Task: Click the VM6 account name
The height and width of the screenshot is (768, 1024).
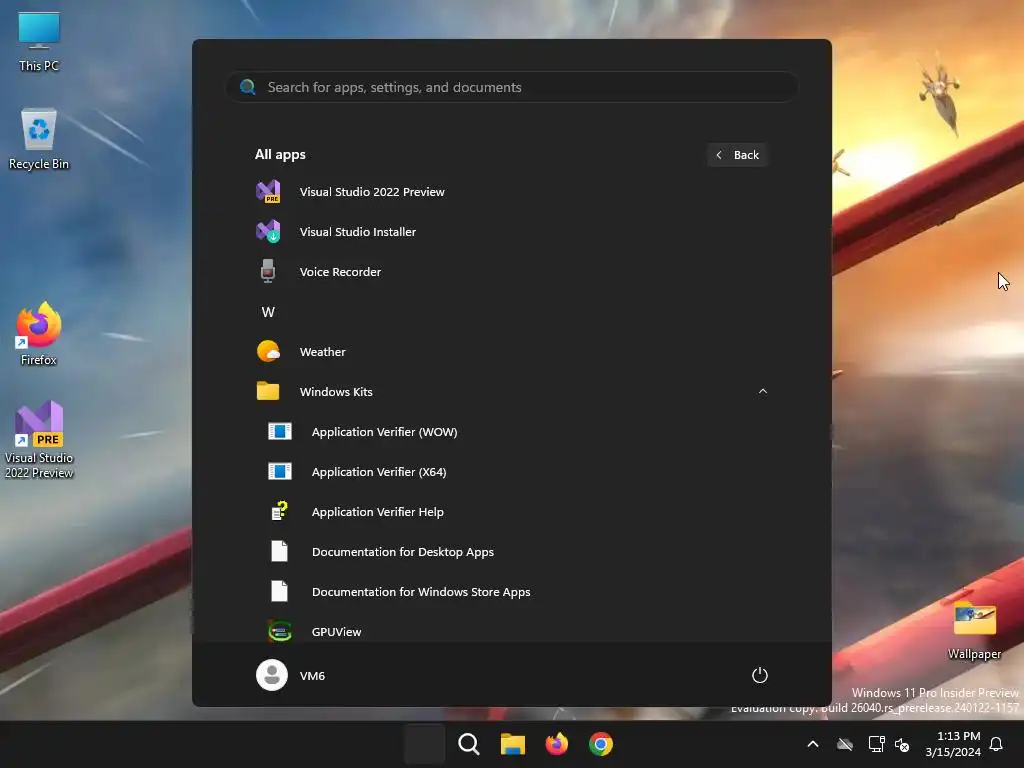Action: (x=312, y=676)
